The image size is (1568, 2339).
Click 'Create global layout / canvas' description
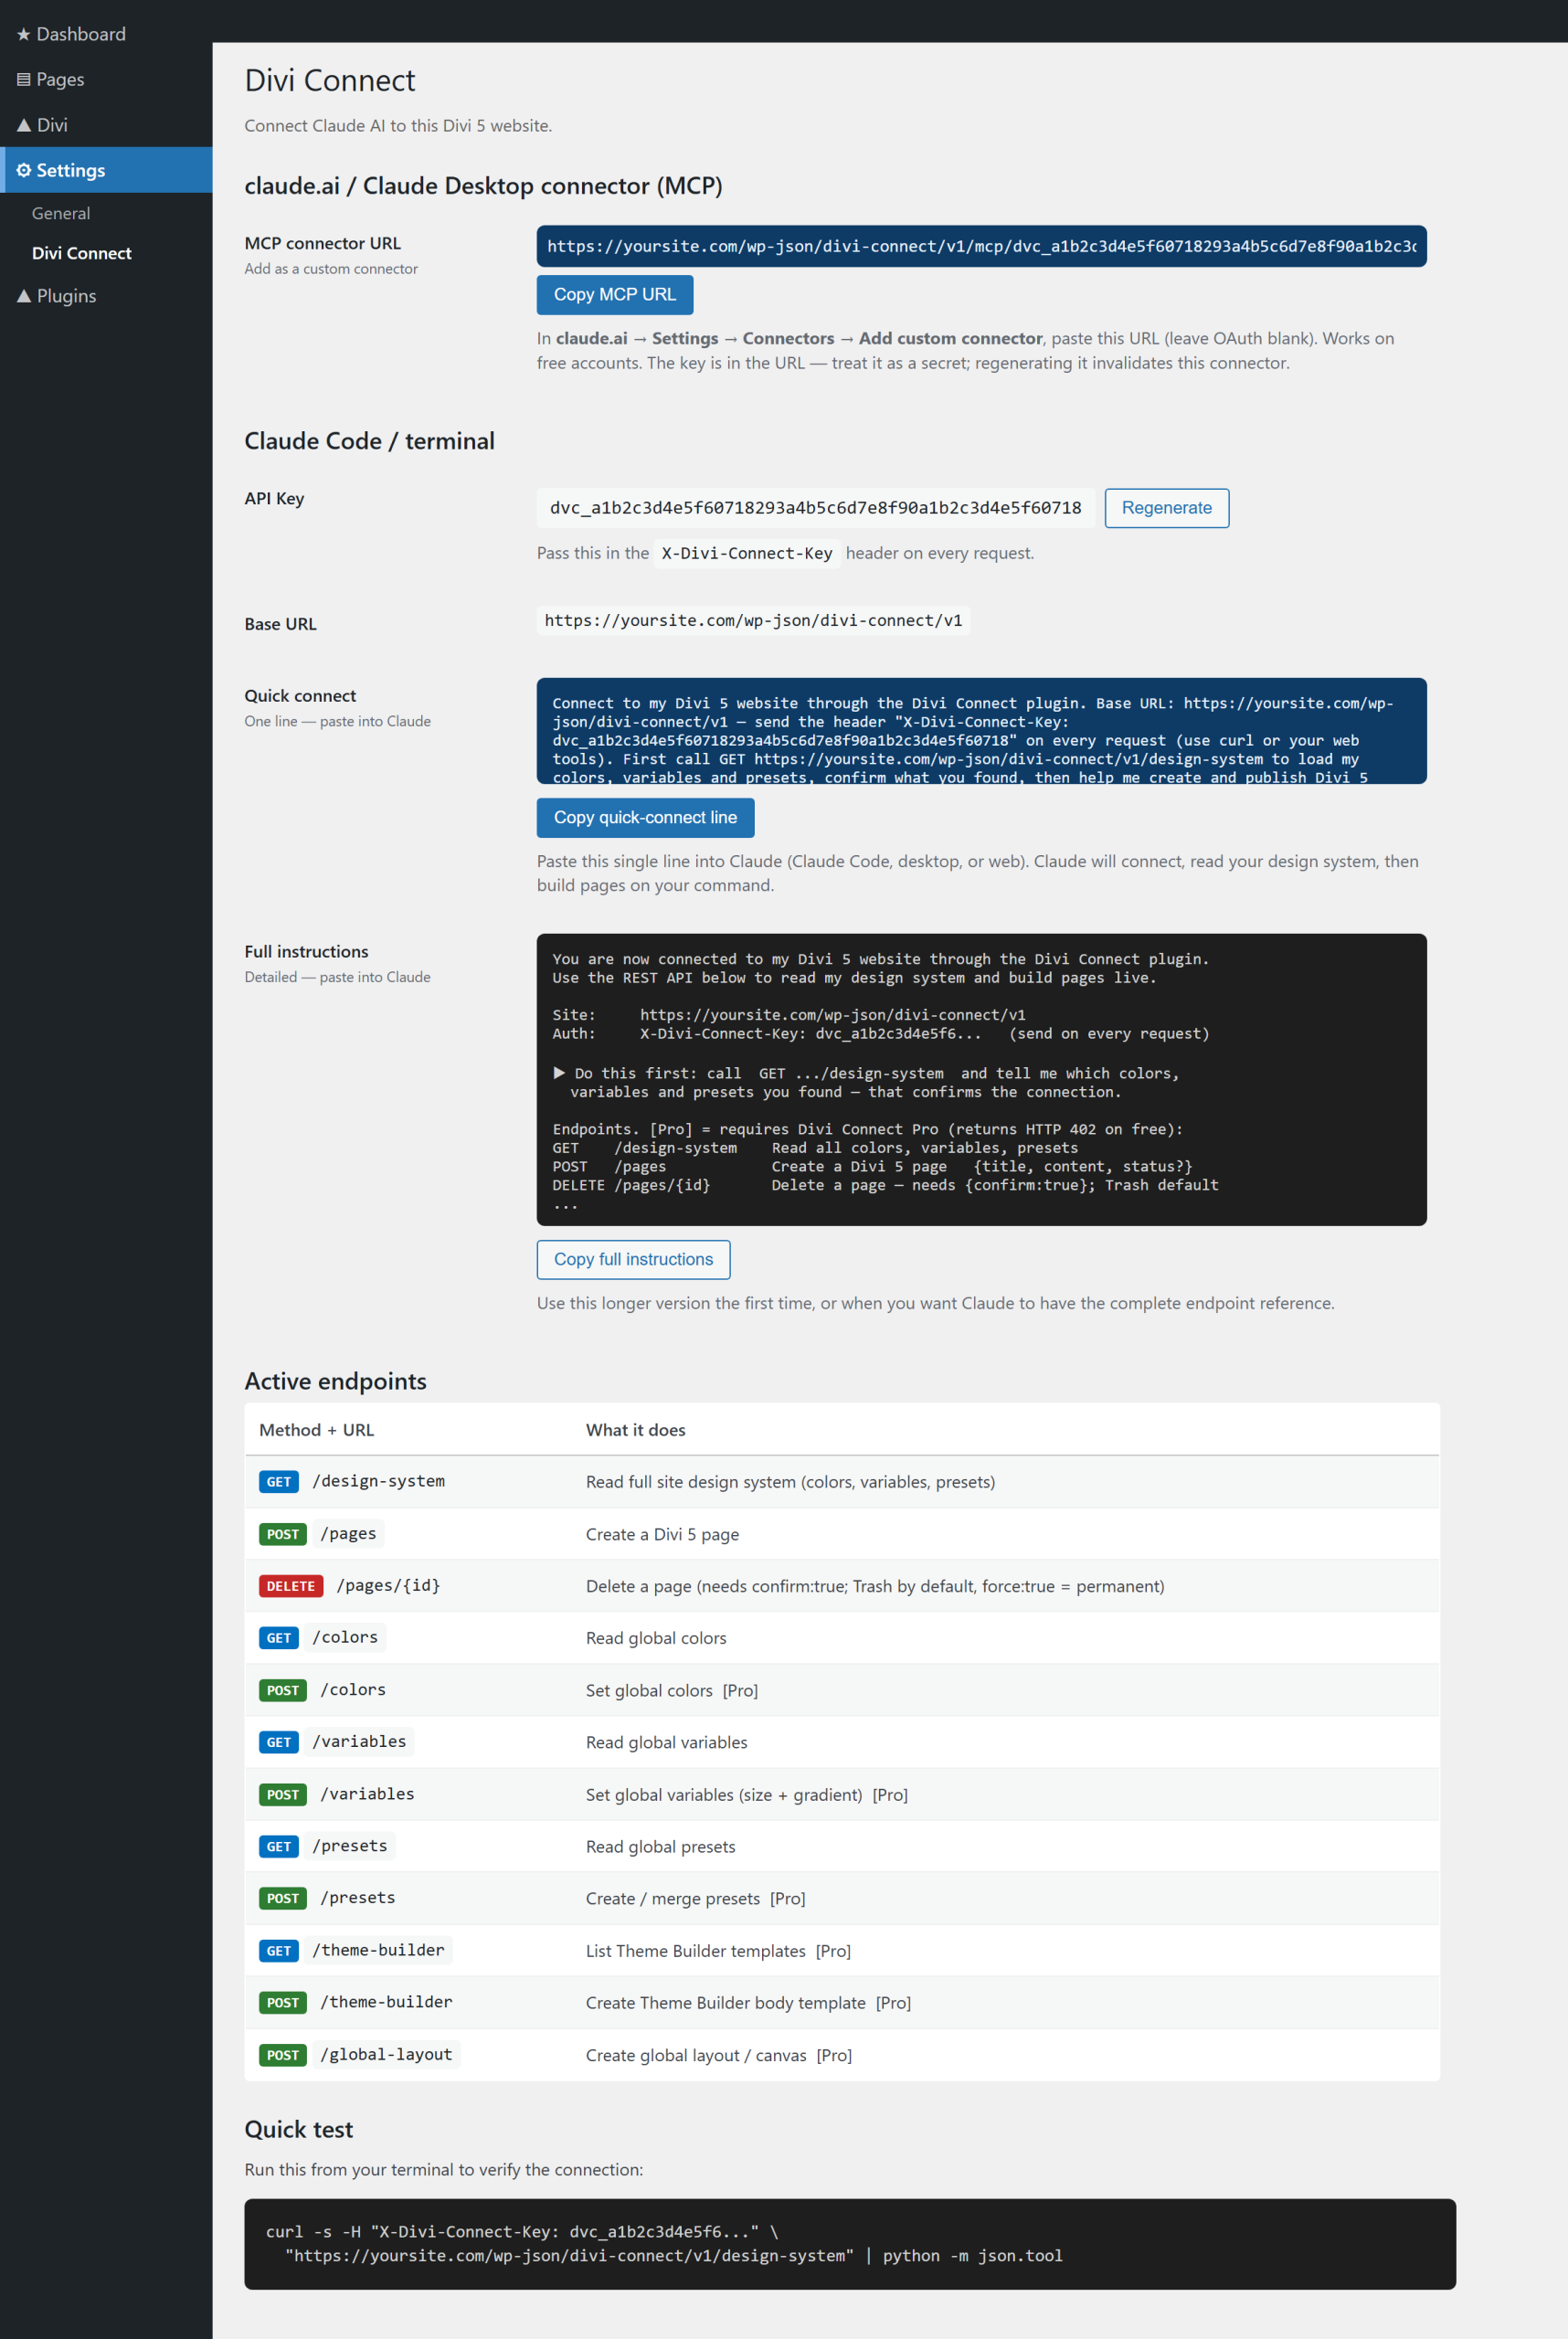tap(696, 2055)
